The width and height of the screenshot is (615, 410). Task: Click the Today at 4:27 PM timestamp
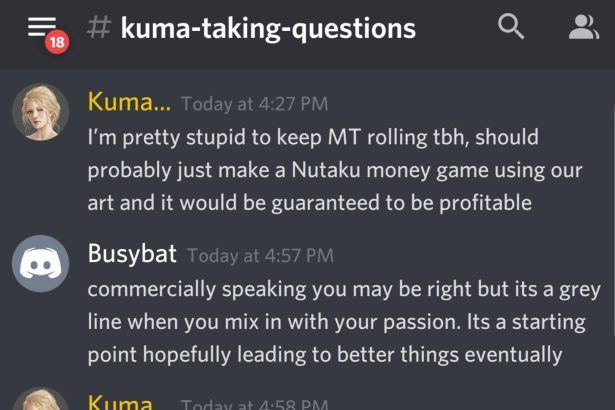(x=254, y=104)
